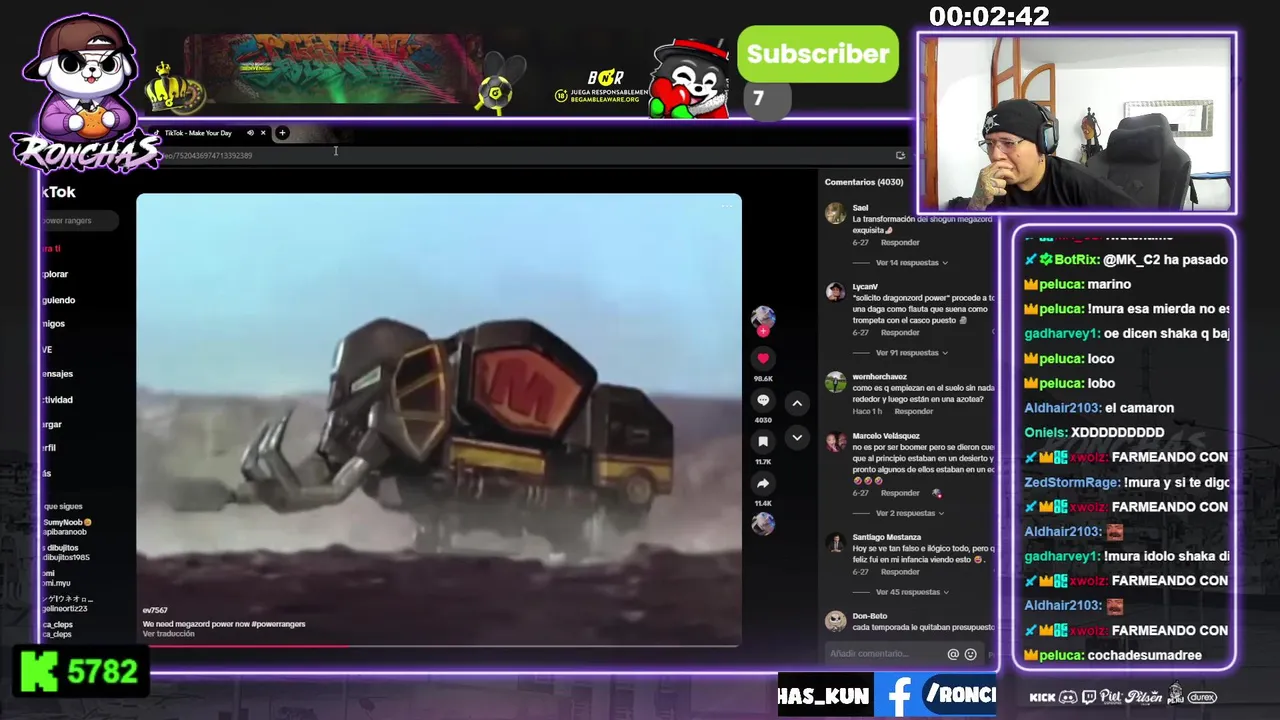1280x720 pixels.
Task: Mute the TikTok browser tab speaker icon
Action: click(250, 133)
